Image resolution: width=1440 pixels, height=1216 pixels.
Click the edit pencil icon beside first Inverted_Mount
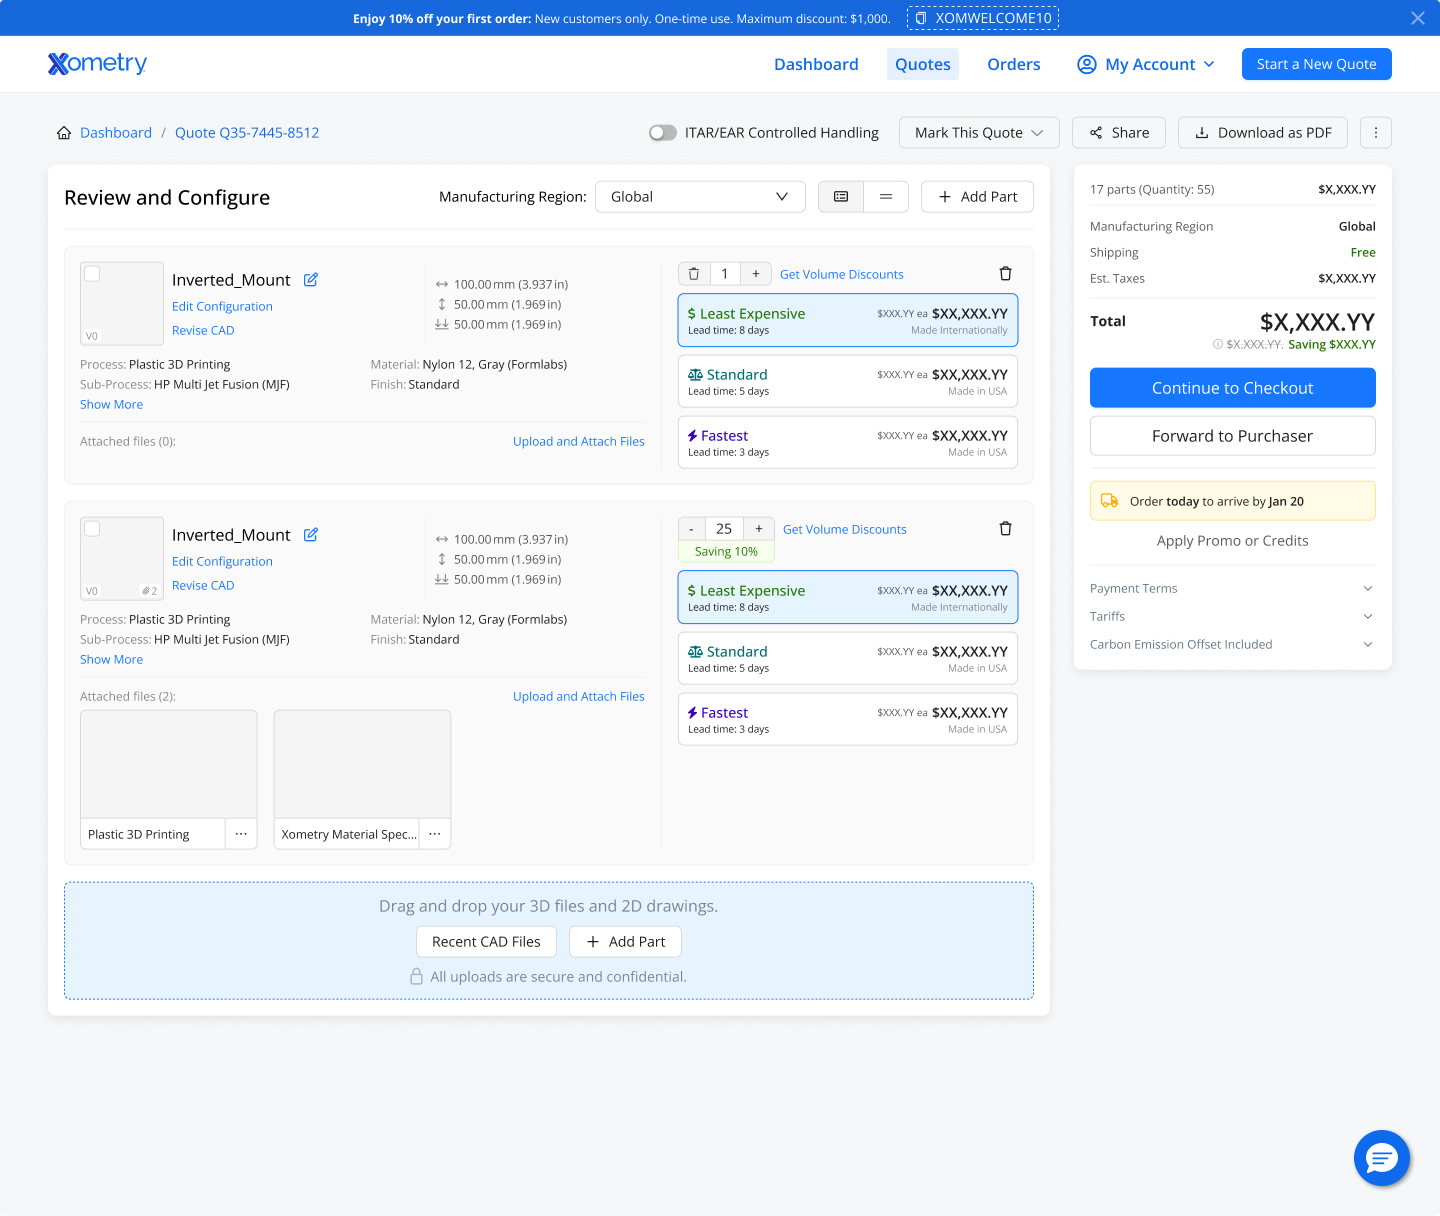coord(311,280)
